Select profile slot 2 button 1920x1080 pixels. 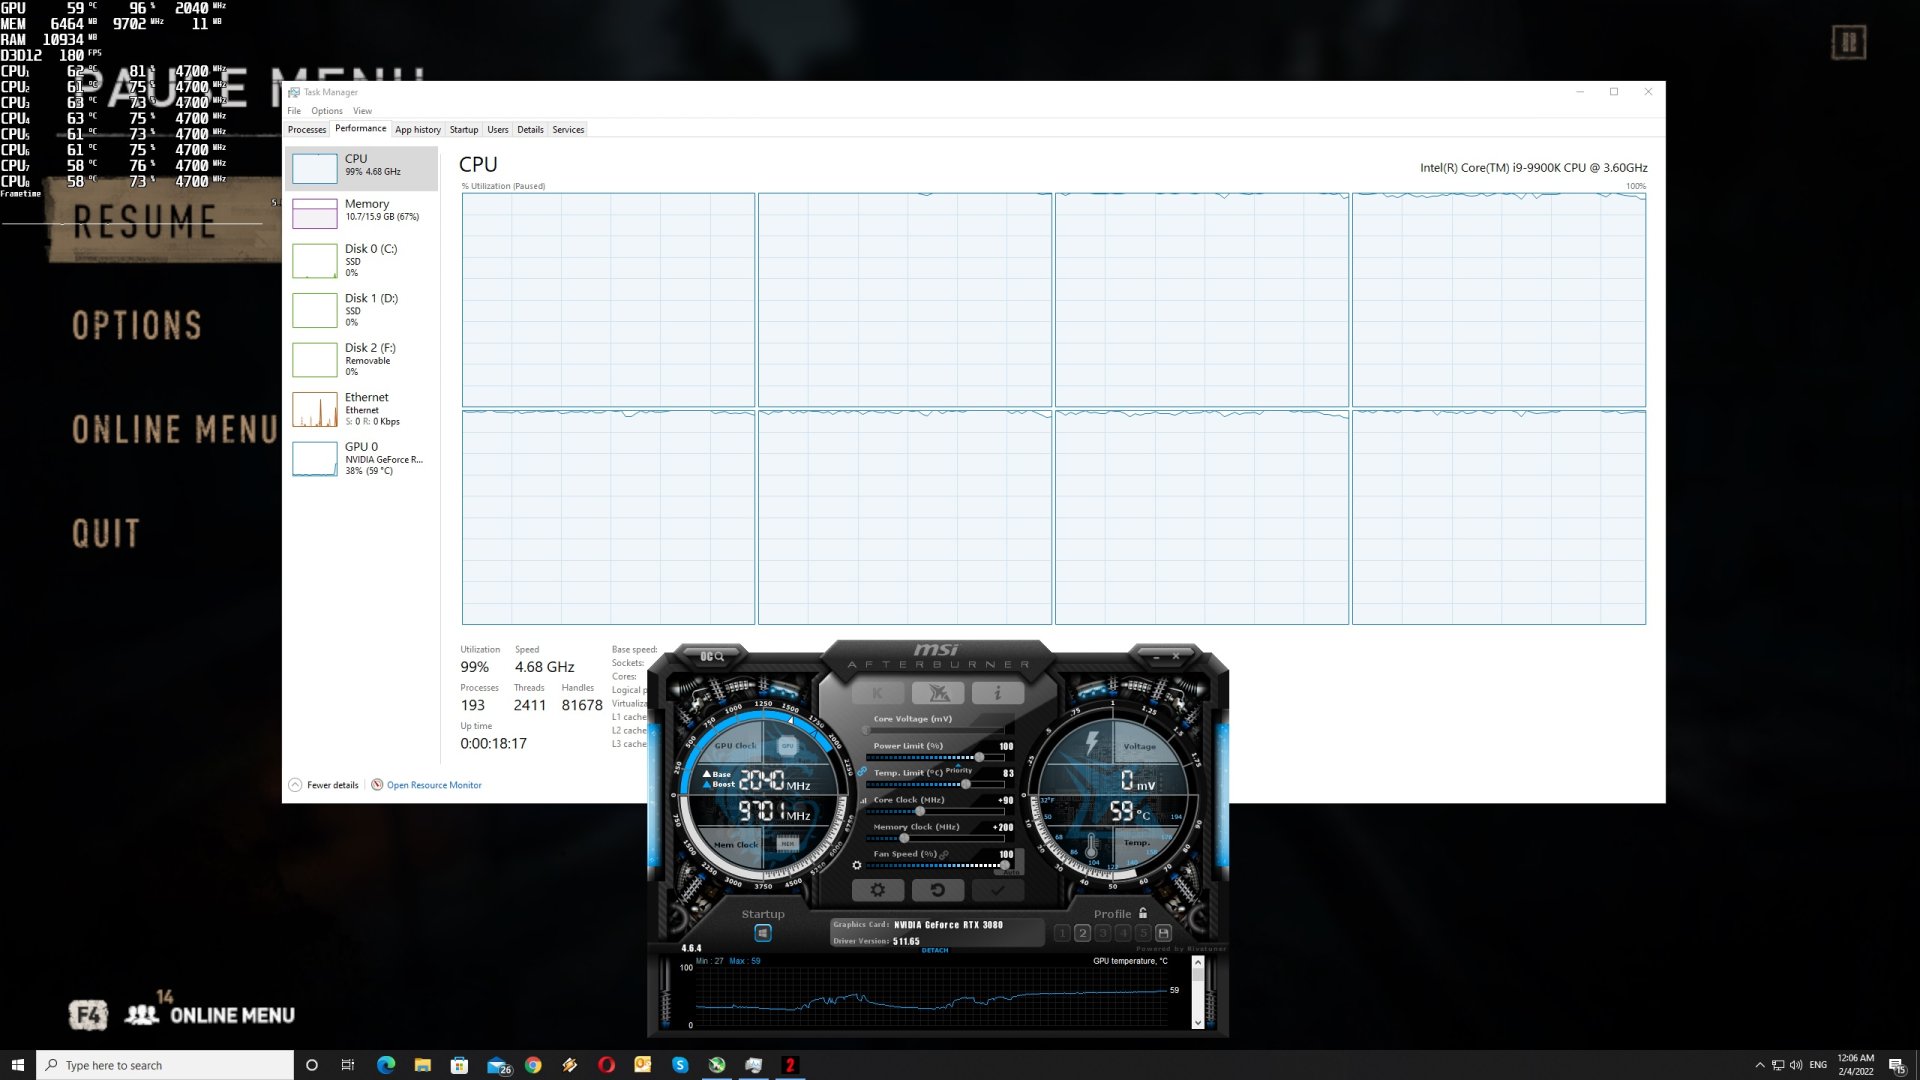click(1082, 933)
